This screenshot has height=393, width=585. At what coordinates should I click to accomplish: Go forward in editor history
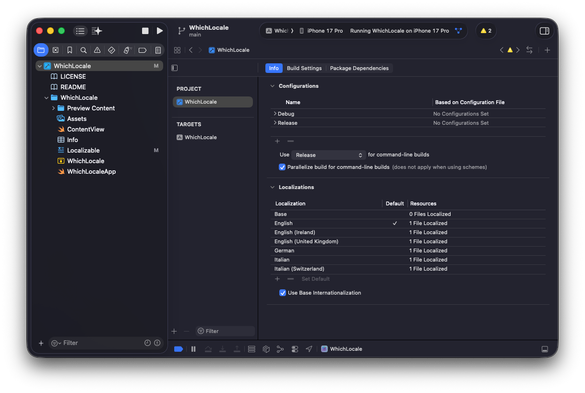[x=200, y=50]
